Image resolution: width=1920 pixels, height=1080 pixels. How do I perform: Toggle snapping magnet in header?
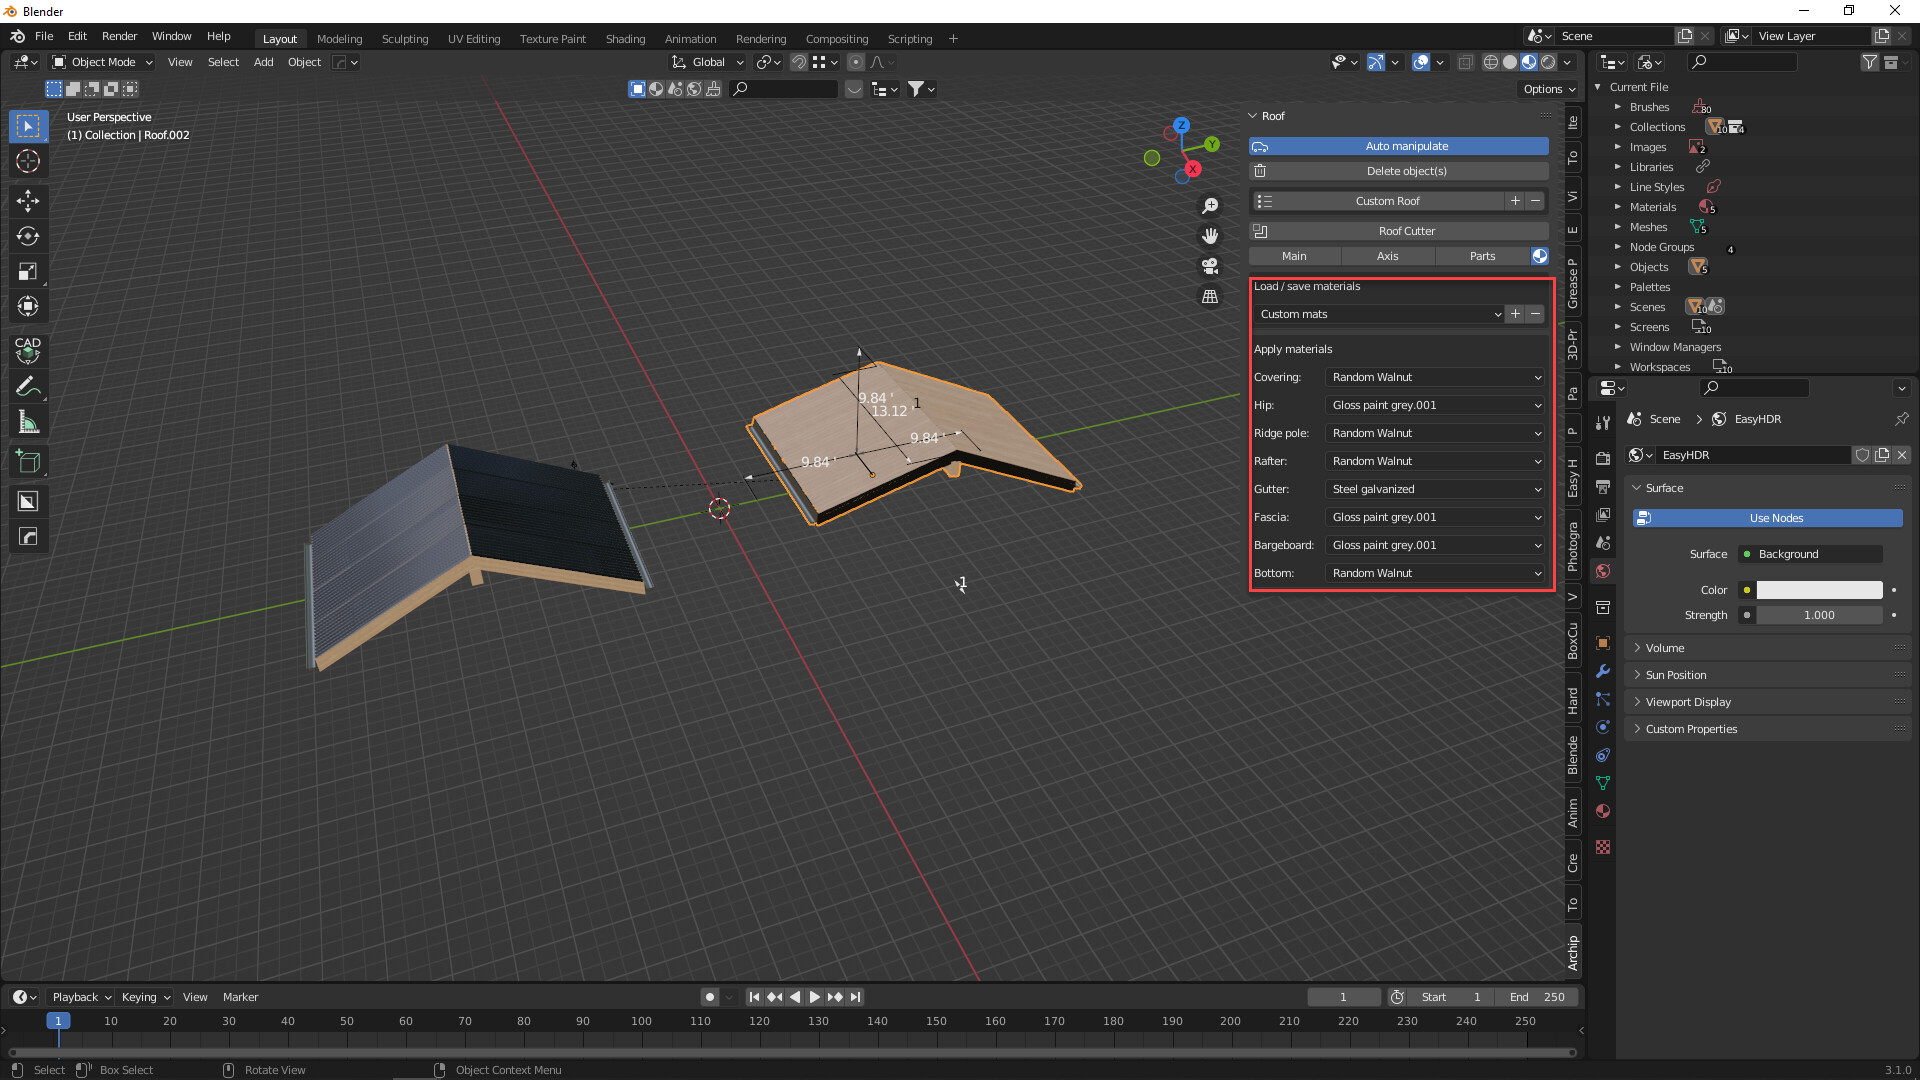799,62
